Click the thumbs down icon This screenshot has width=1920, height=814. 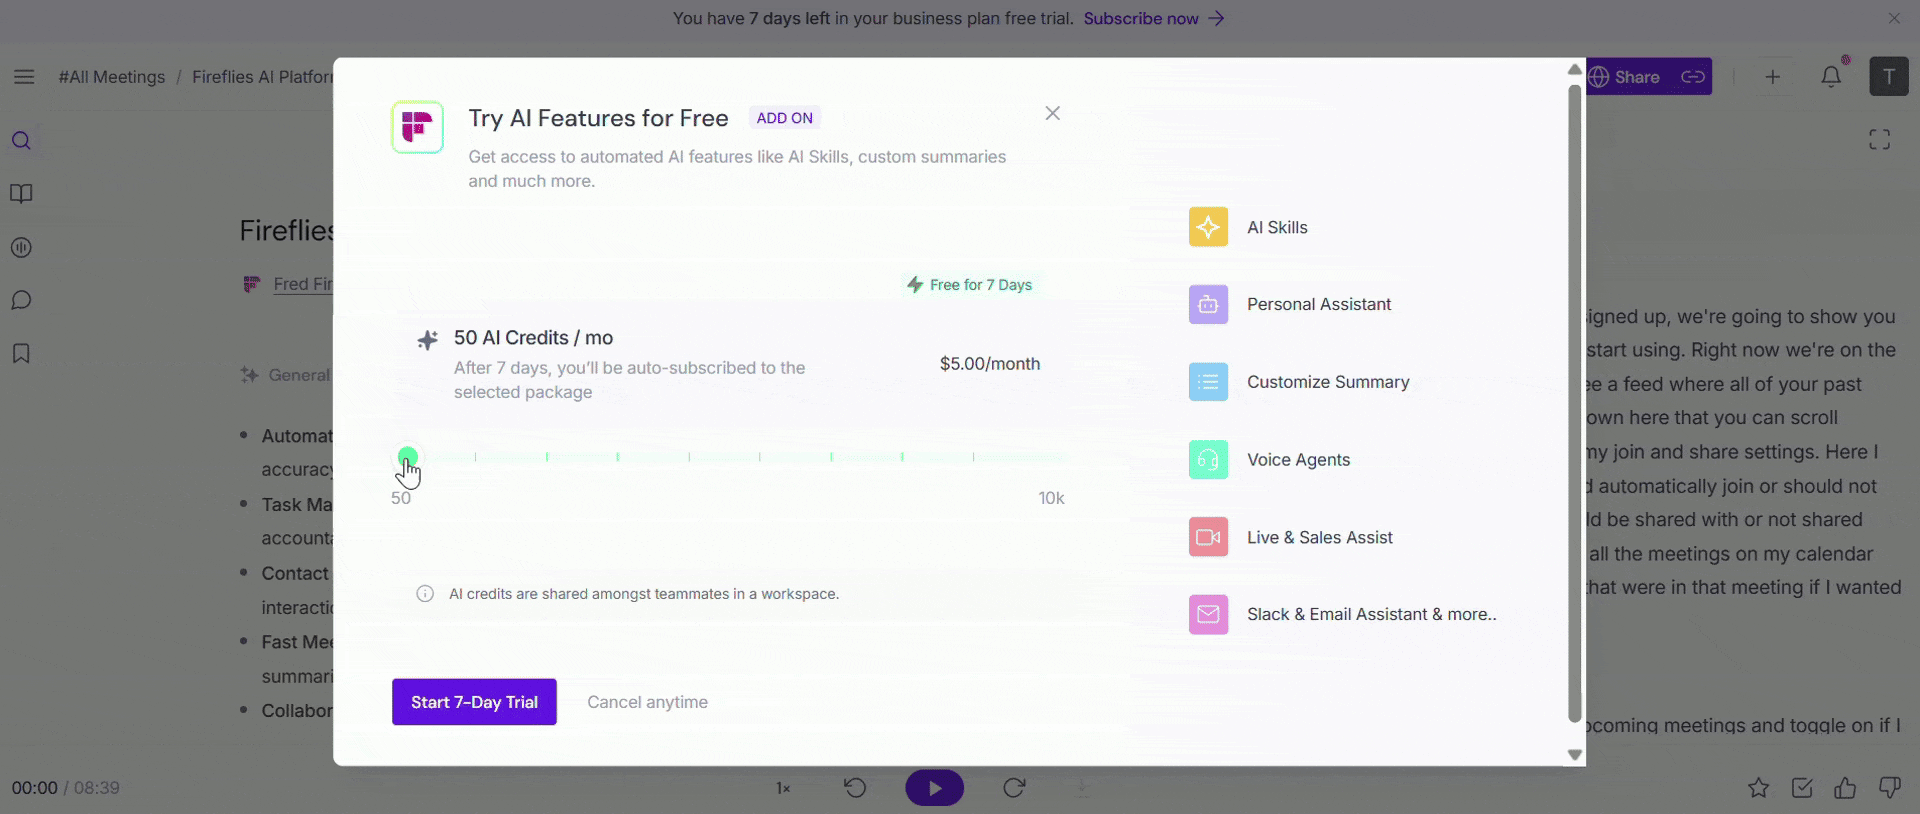click(1889, 788)
